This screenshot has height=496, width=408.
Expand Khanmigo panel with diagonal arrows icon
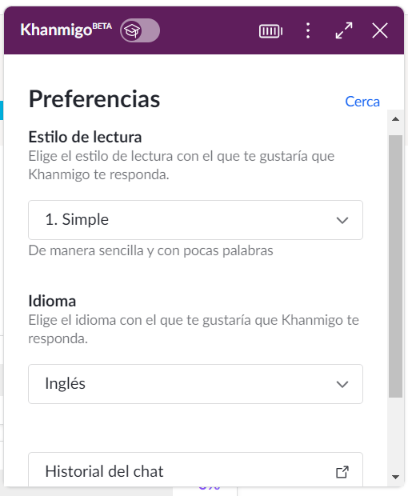pyautogui.click(x=344, y=31)
